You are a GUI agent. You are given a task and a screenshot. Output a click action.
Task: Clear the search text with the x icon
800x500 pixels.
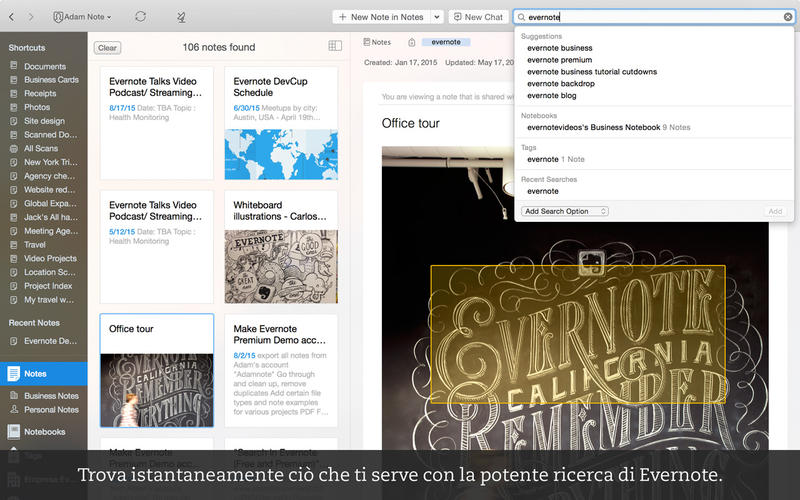tap(788, 17)
